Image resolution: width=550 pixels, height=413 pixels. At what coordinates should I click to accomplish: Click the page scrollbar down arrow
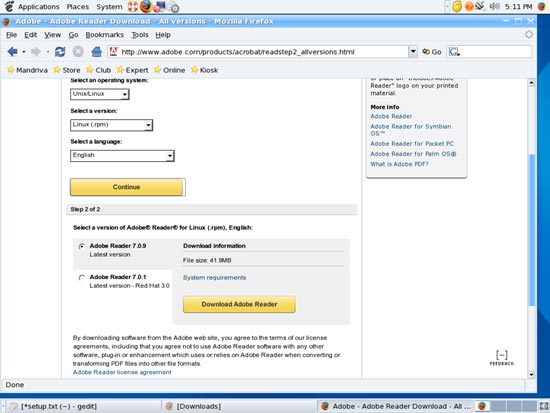[531, 374]
